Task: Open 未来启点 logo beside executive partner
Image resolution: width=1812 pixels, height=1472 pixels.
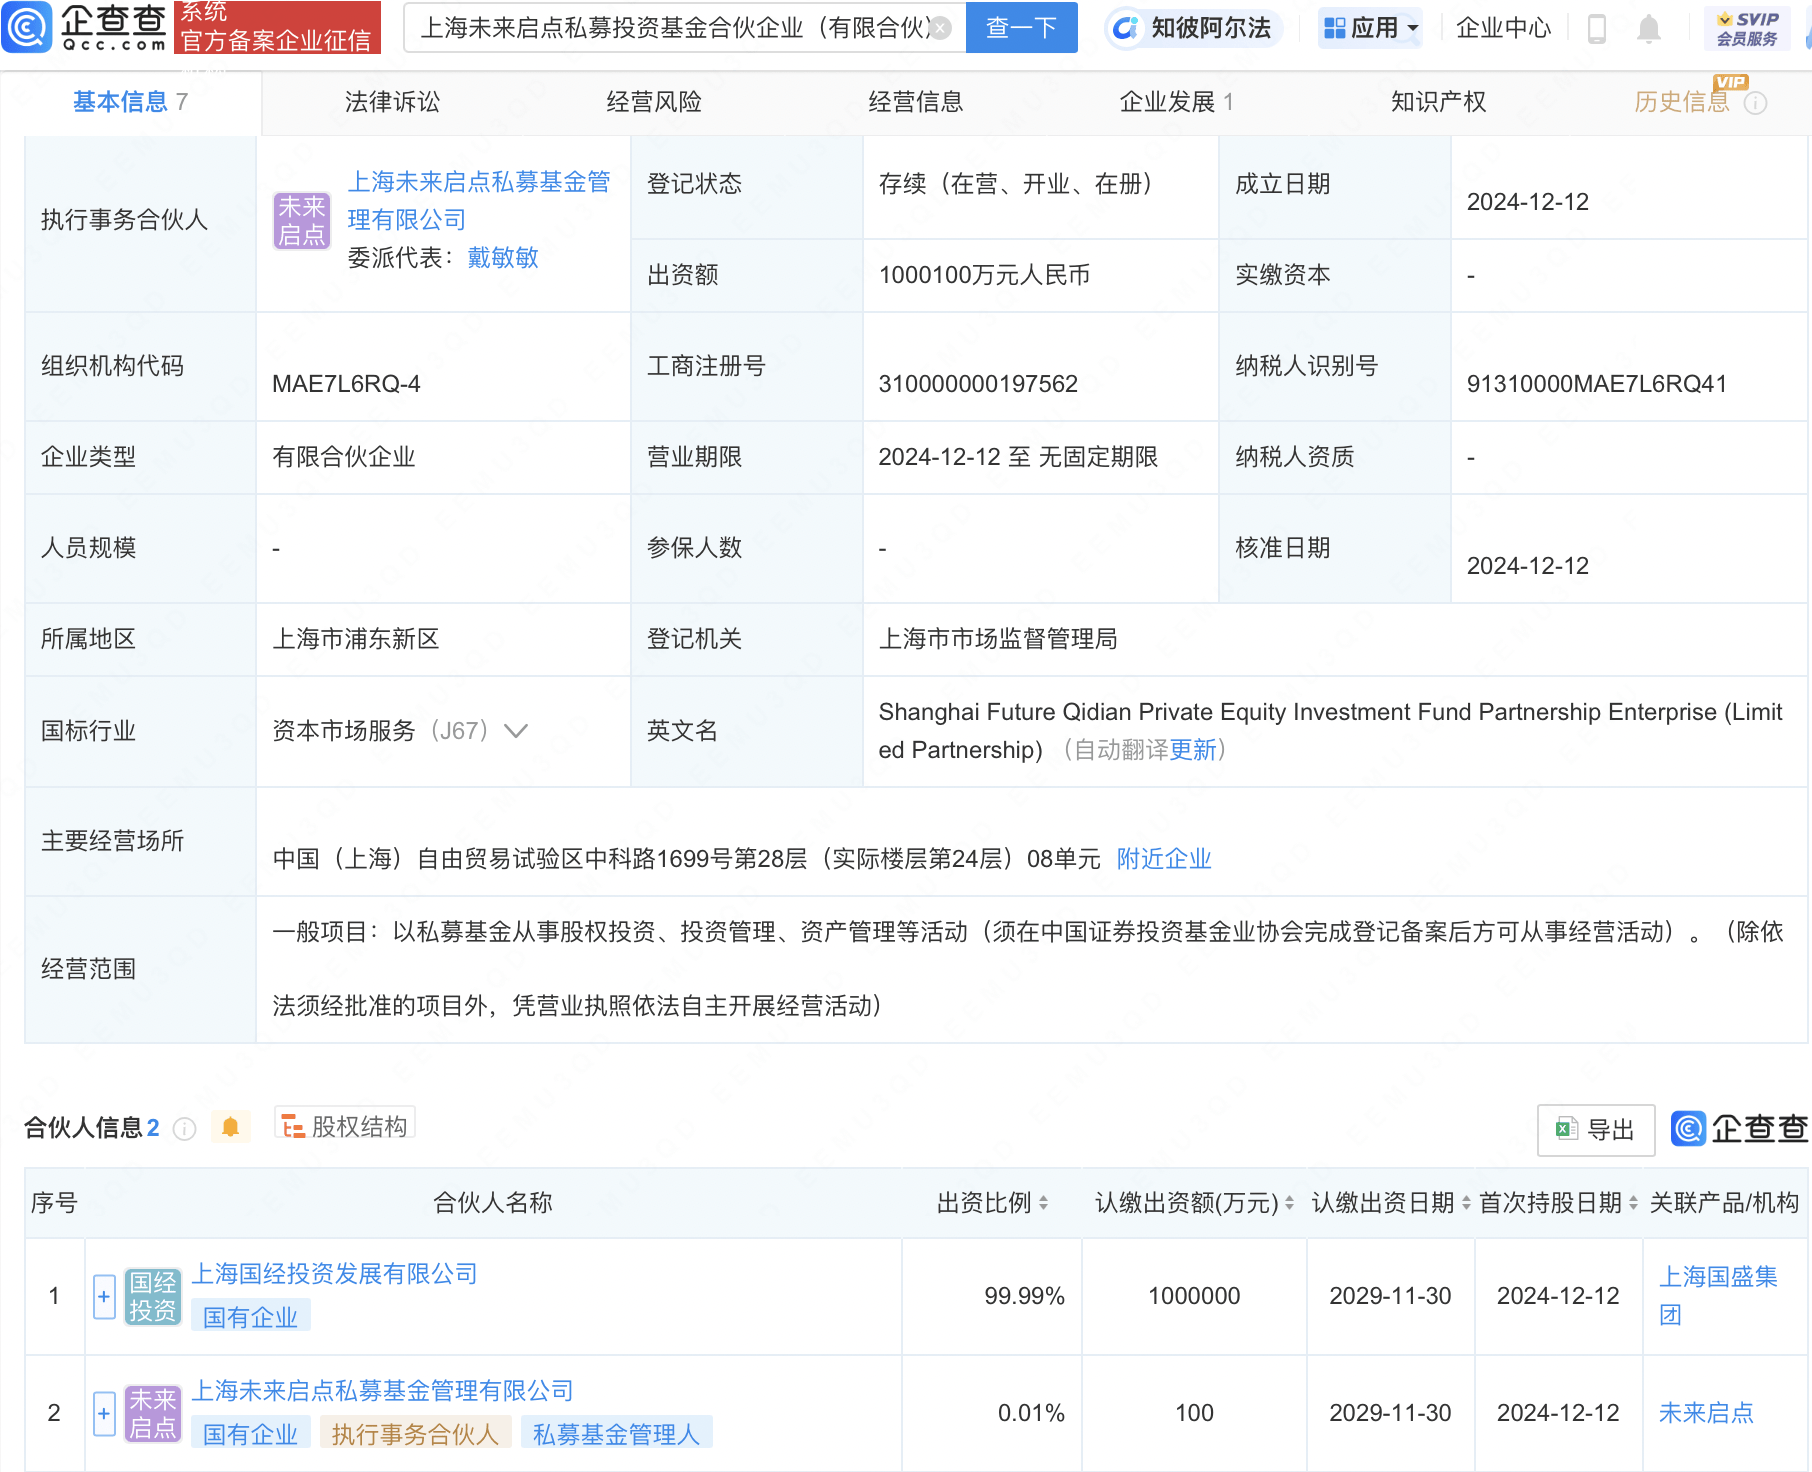Action: (302, 220)
